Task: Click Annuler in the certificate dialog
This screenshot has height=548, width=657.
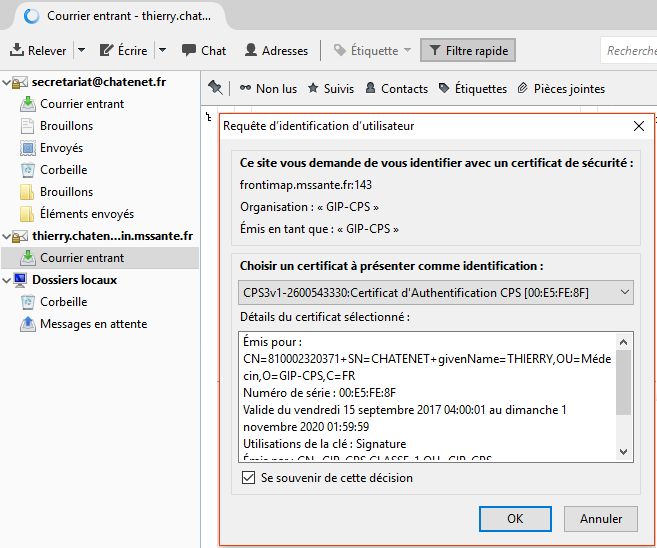Action: pyautogui.click(x=600, y=519)
